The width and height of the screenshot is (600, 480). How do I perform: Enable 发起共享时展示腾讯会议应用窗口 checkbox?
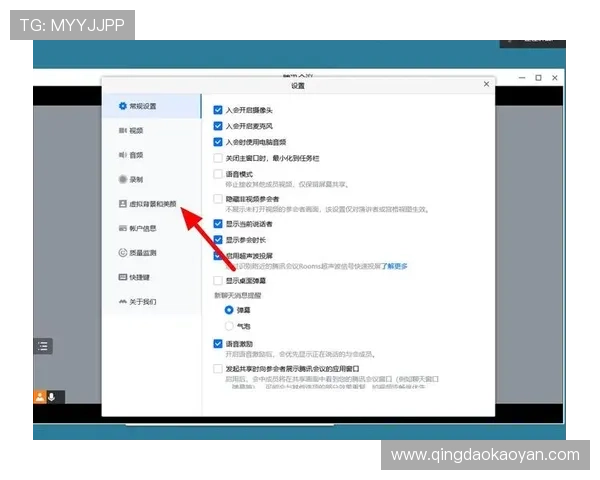tap(218, 369)
